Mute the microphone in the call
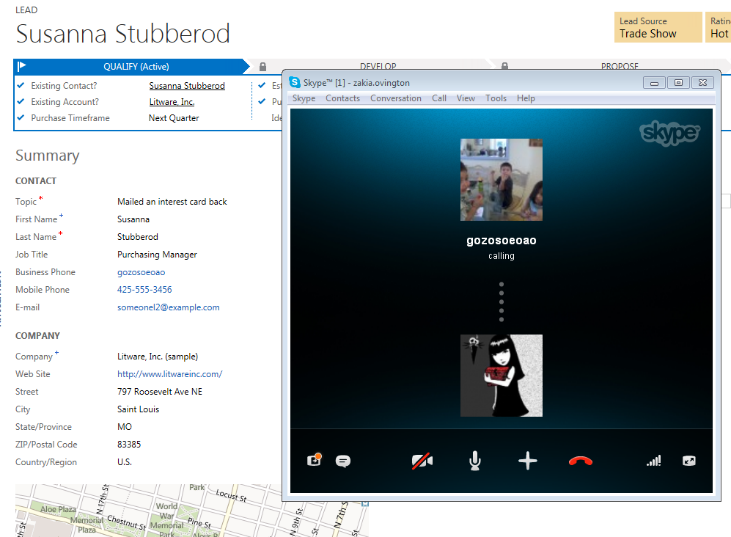This screenshot has height=537, width=731. point(476,461)
